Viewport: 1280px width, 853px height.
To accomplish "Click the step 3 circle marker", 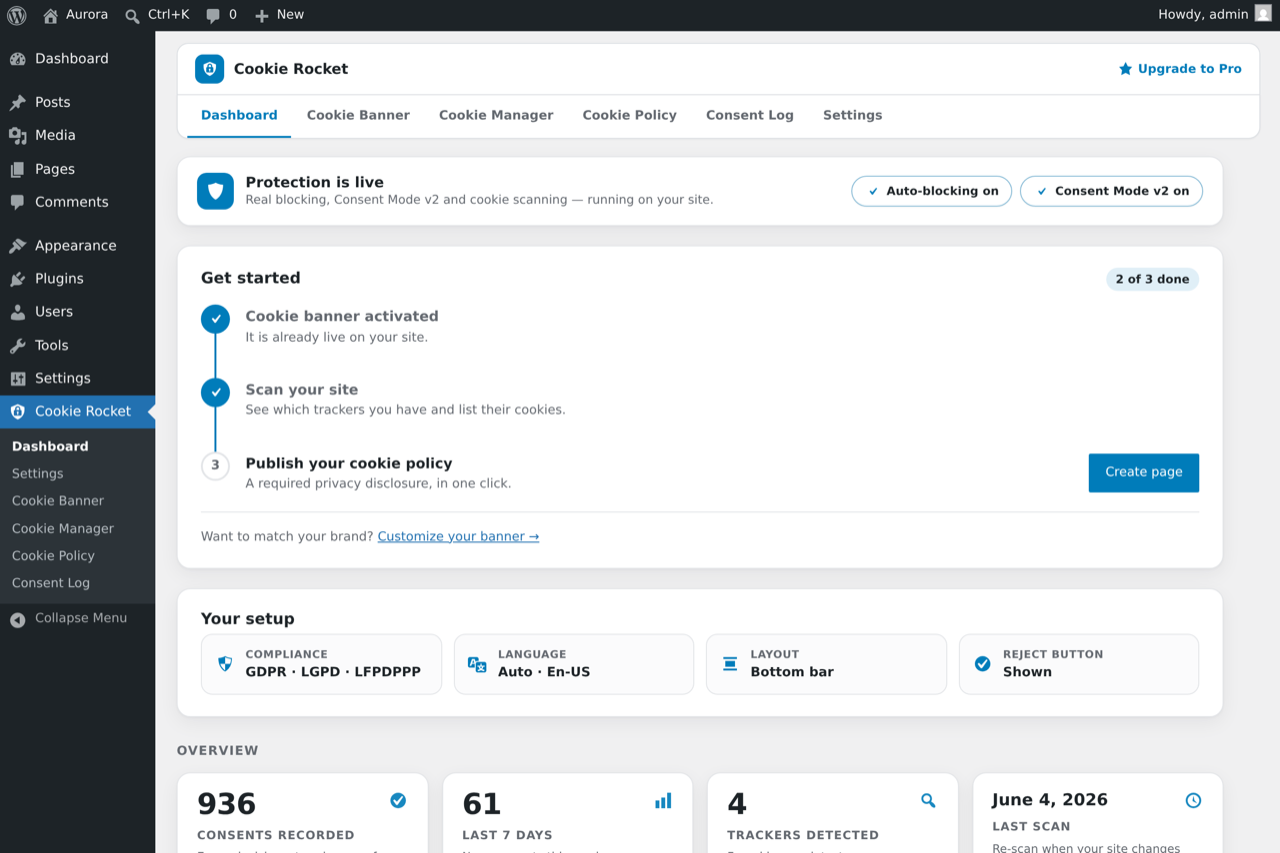I will pyautogui.click(x=215, y=466).
